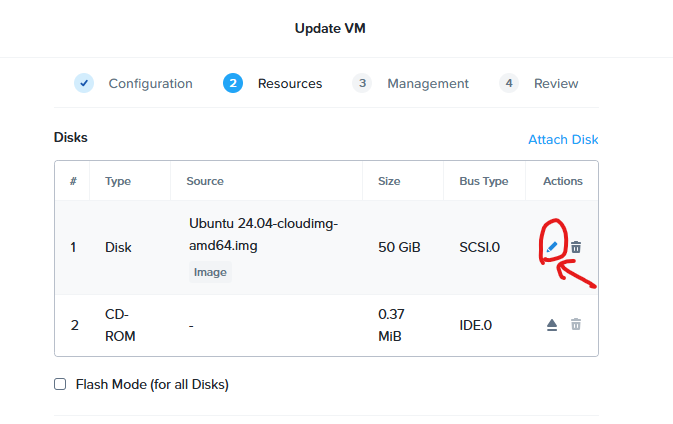Click the step 2 Resources circle

[x=233, y=83]
